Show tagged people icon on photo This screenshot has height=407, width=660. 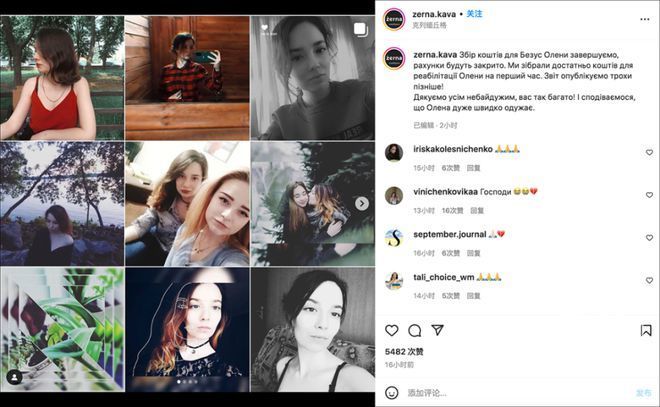(14, 377)
